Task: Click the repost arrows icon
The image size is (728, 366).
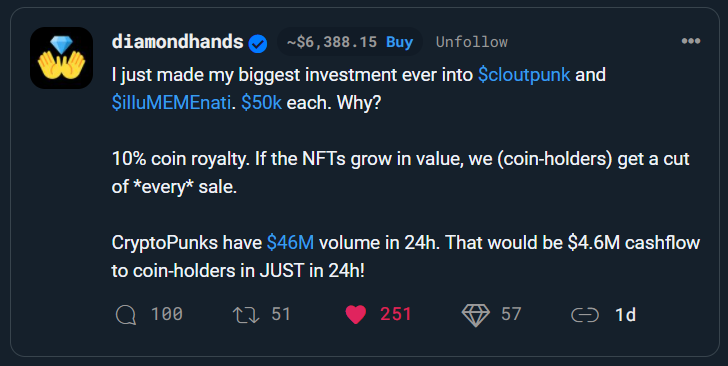Action: (246, 315)
